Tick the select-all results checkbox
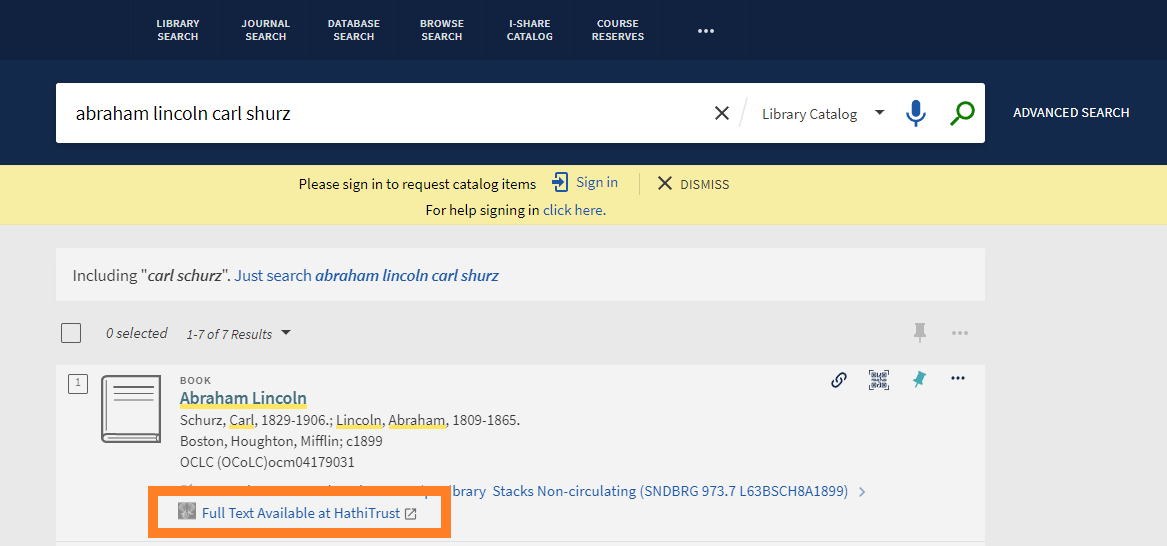Image resolution: width=1167 pixels, height=546 pixels. 71,333
